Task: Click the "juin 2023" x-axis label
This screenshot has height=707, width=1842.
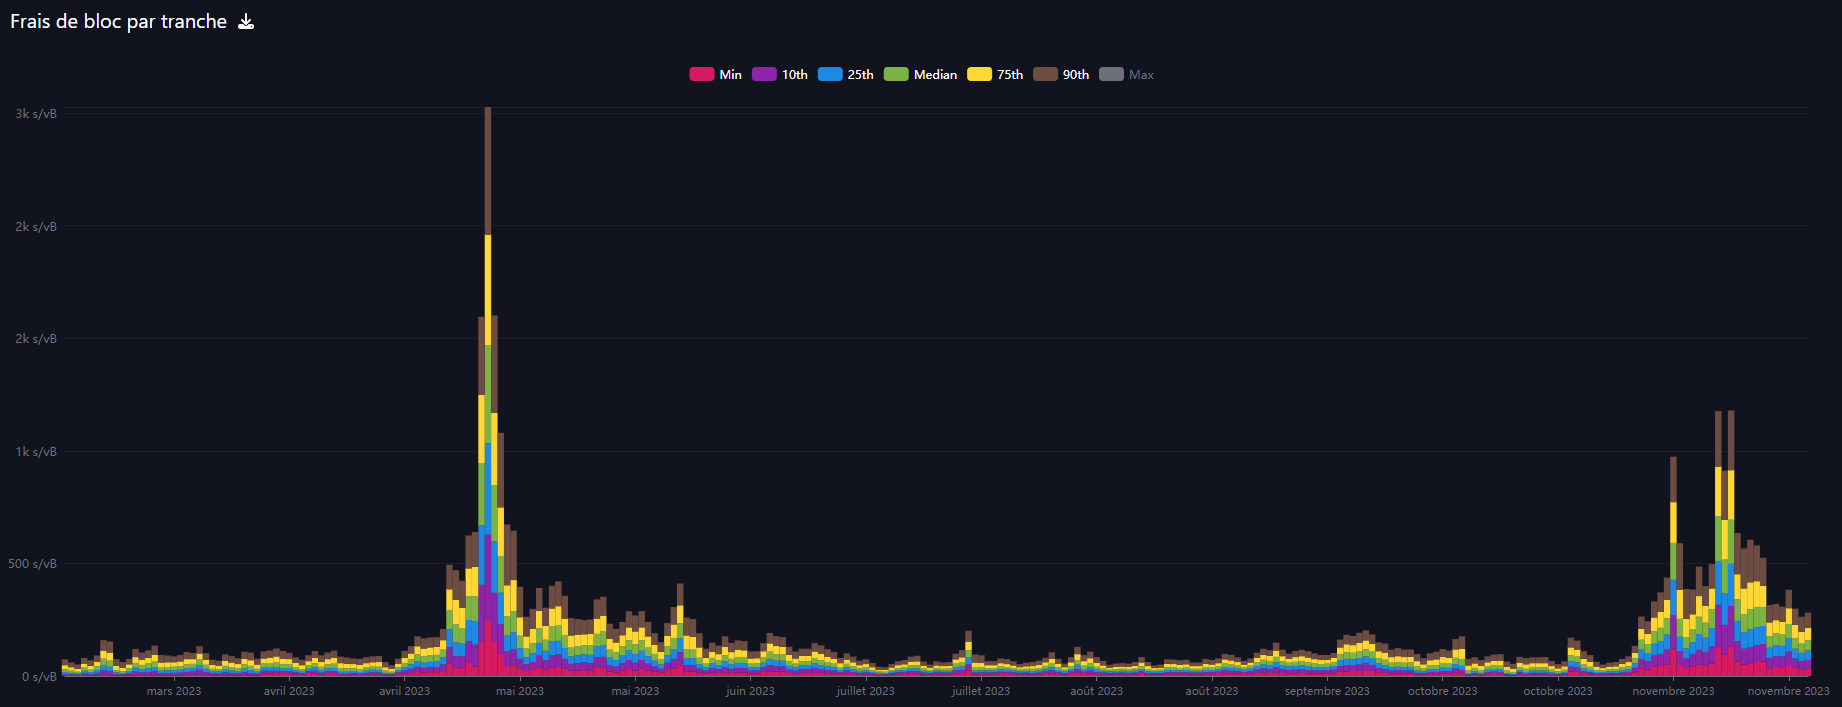Action: point(750,691)
